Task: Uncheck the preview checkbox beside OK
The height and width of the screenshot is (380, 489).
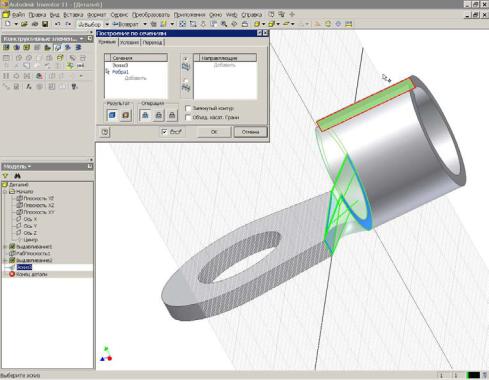Action: 164,132
